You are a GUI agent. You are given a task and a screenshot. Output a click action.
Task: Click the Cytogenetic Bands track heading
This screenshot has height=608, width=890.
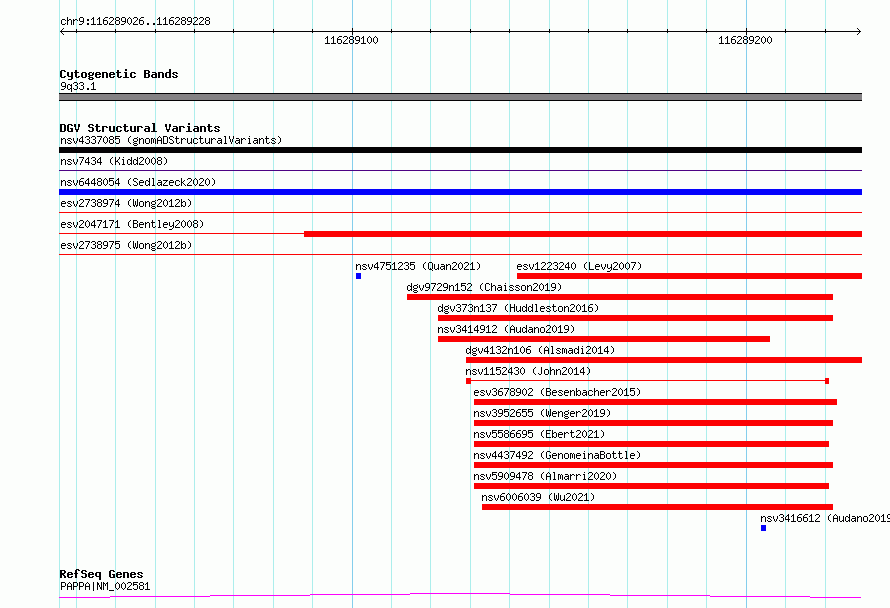coord(119,74)
